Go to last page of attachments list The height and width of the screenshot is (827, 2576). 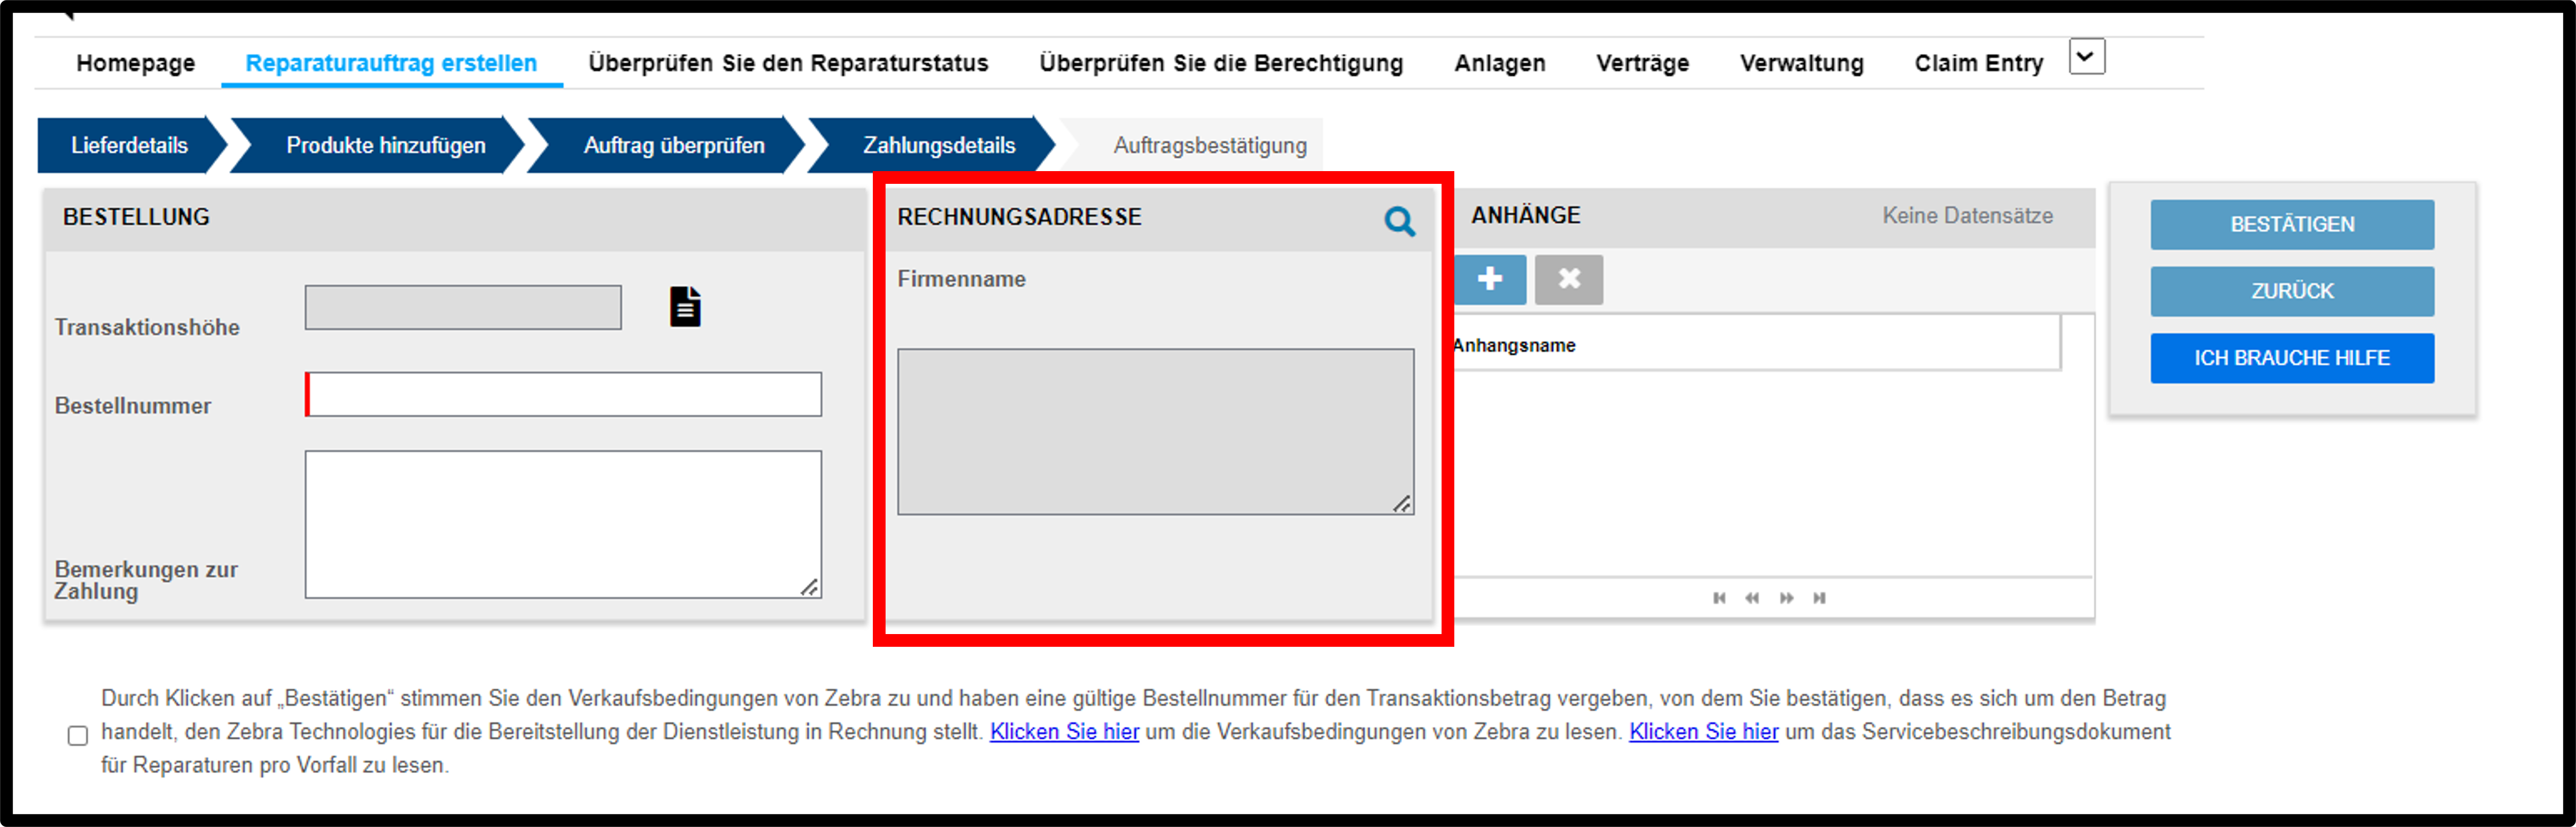[1819, 598]
